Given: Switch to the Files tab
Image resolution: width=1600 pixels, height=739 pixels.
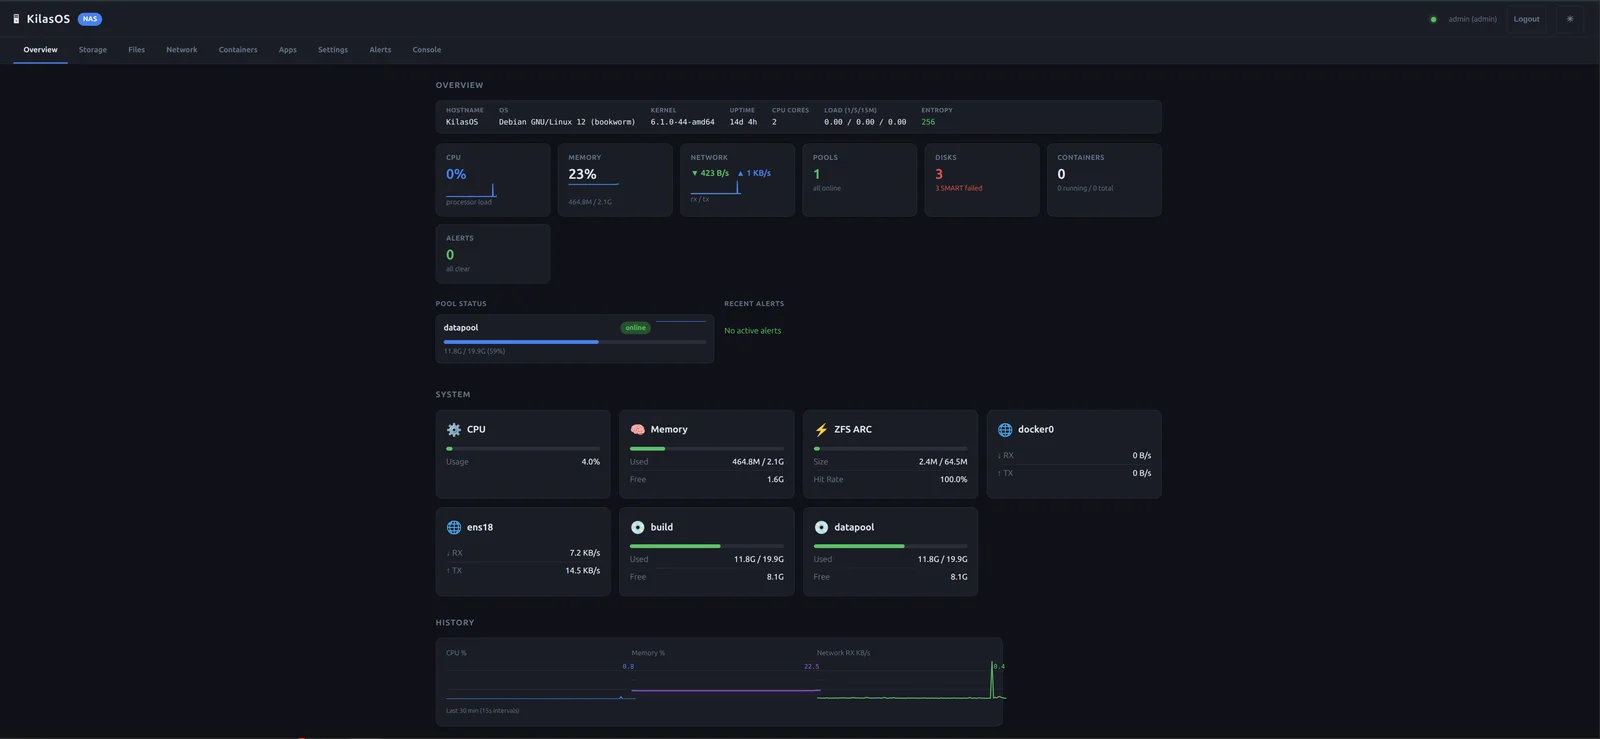Looking at the screenshot, I should coord(136,49).
